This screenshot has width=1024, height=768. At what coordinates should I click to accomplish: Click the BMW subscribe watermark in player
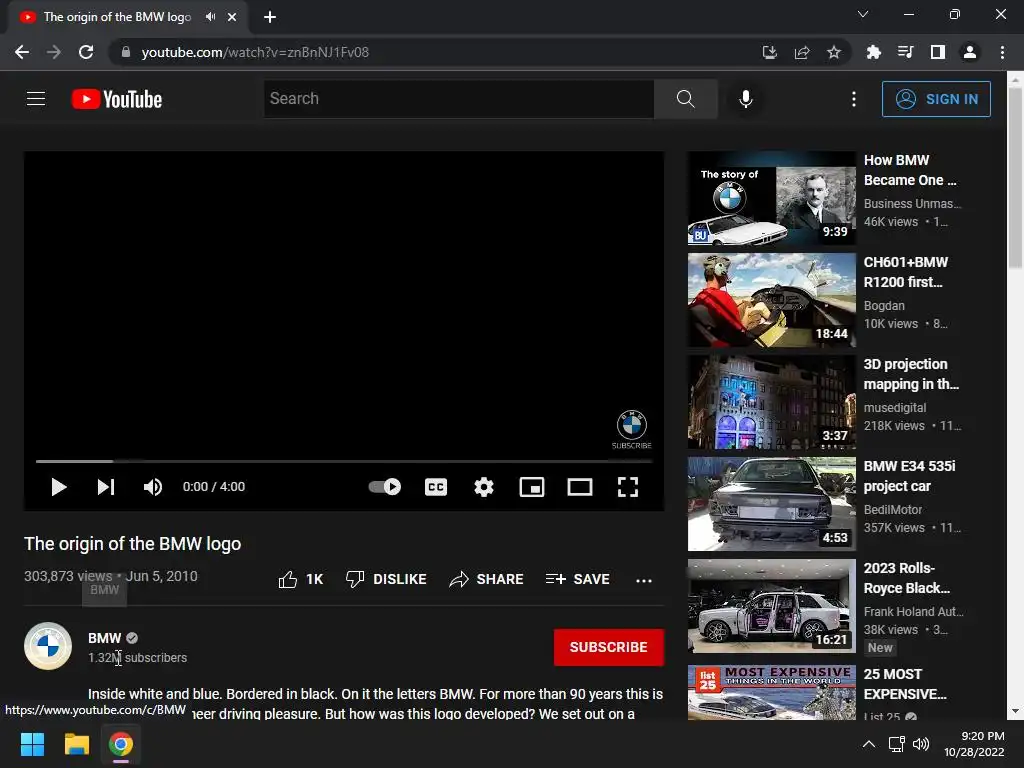point(632,430)
